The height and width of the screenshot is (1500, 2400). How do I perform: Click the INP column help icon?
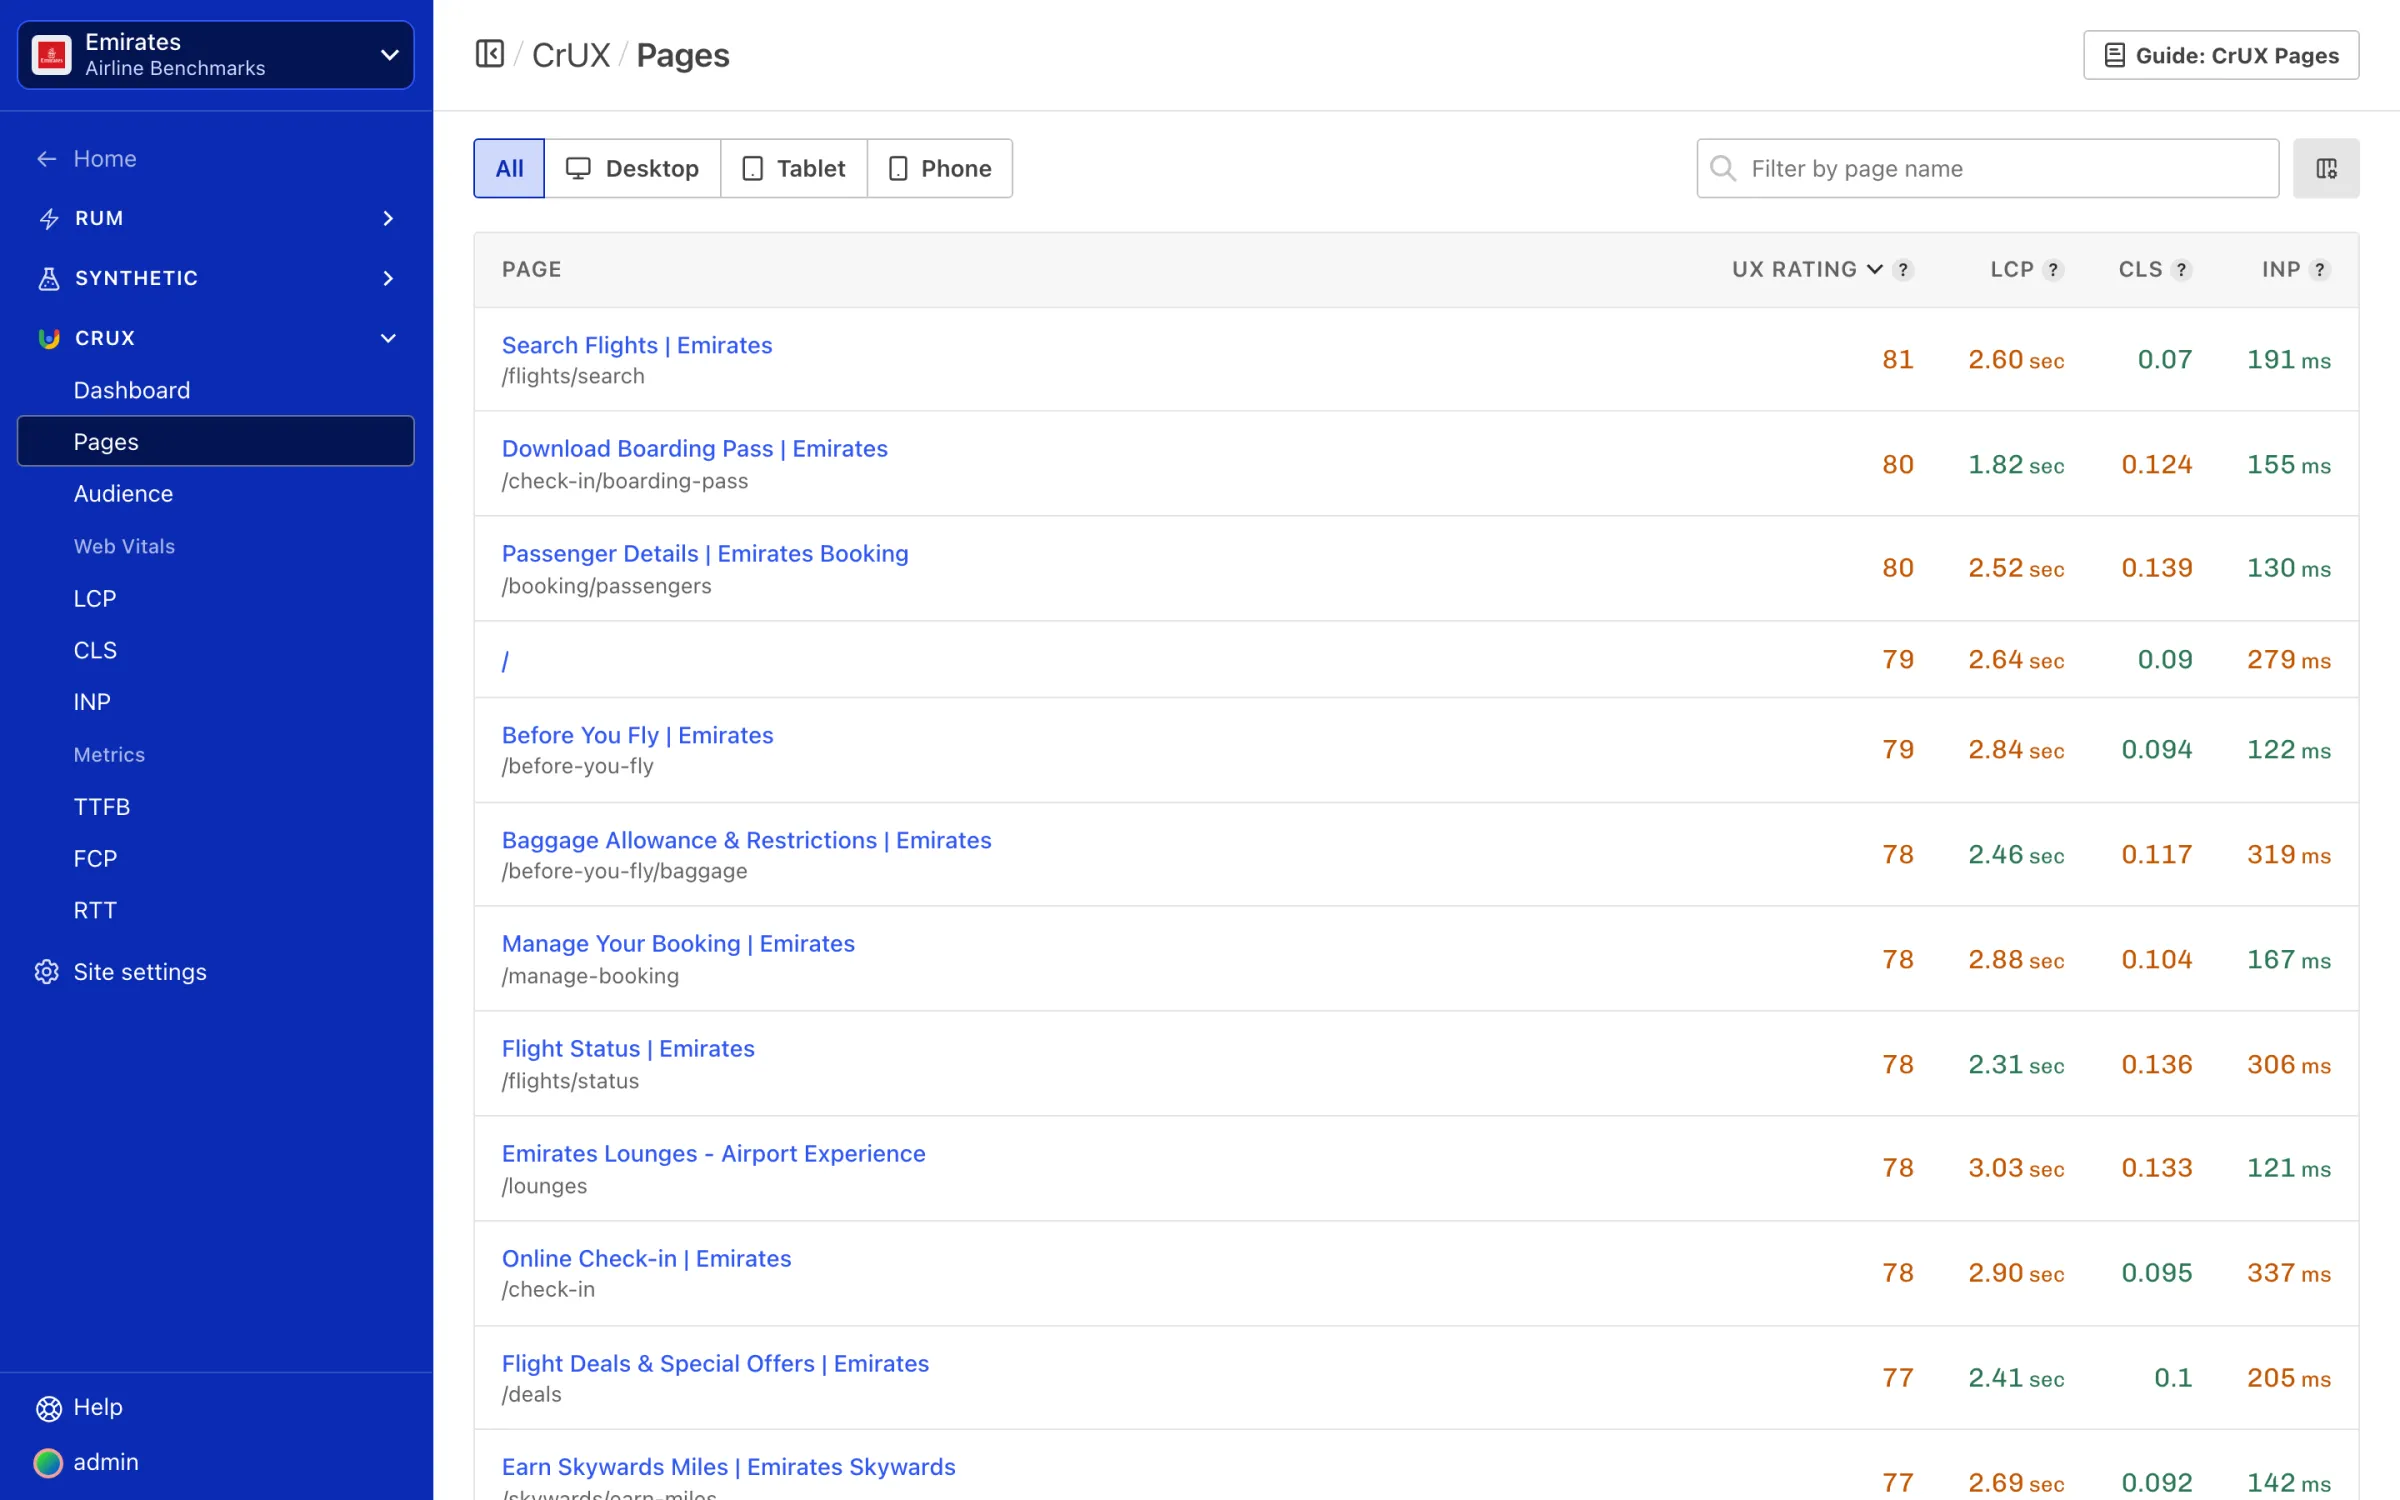(x=2320, y=270)
